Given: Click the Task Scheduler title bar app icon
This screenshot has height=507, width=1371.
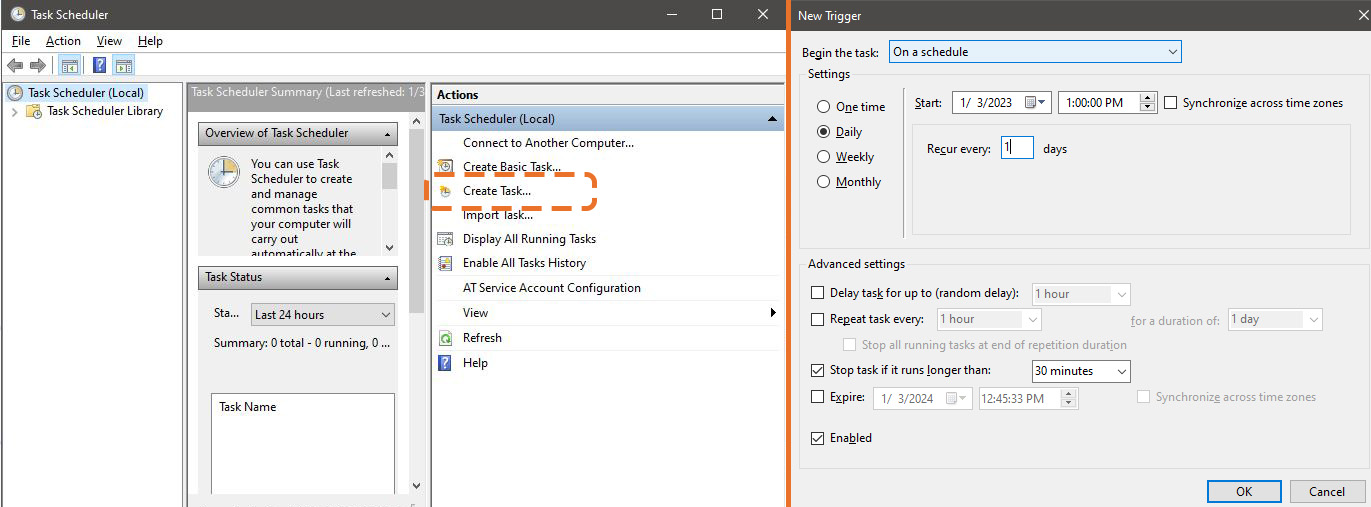Looking at the screenshot, I should (17, 15).
